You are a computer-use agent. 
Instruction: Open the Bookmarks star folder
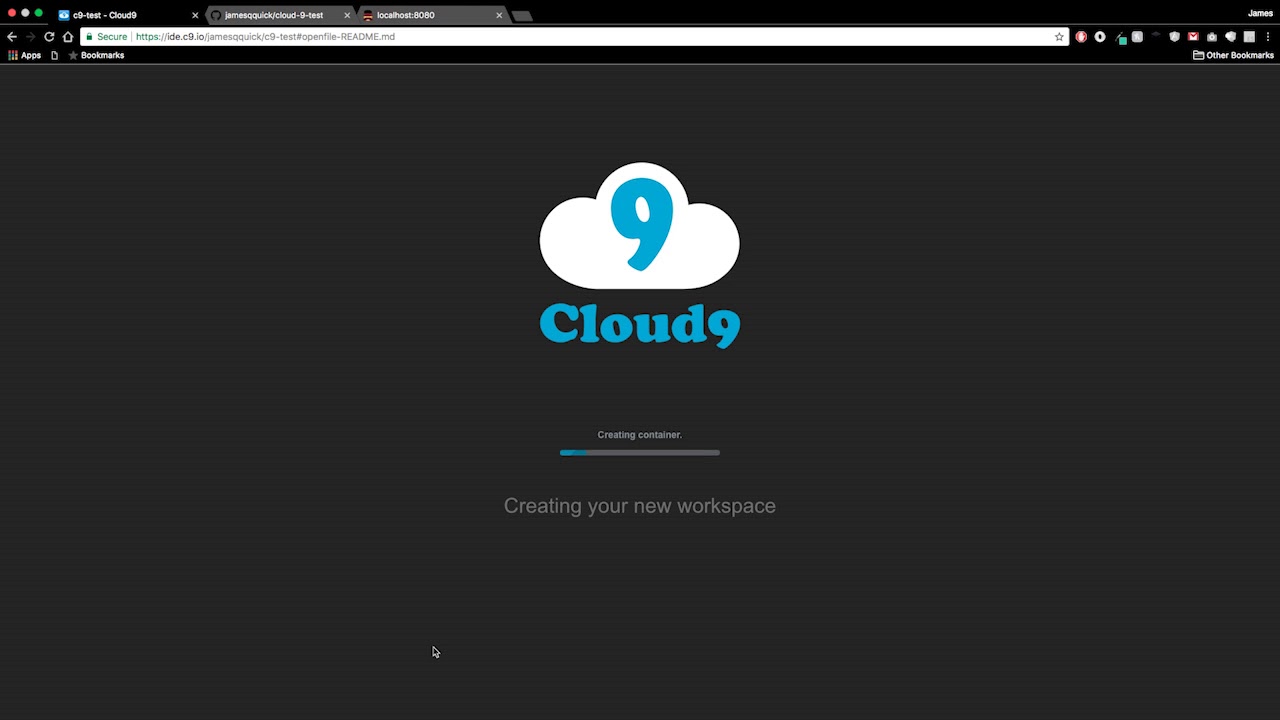[96, 56]
